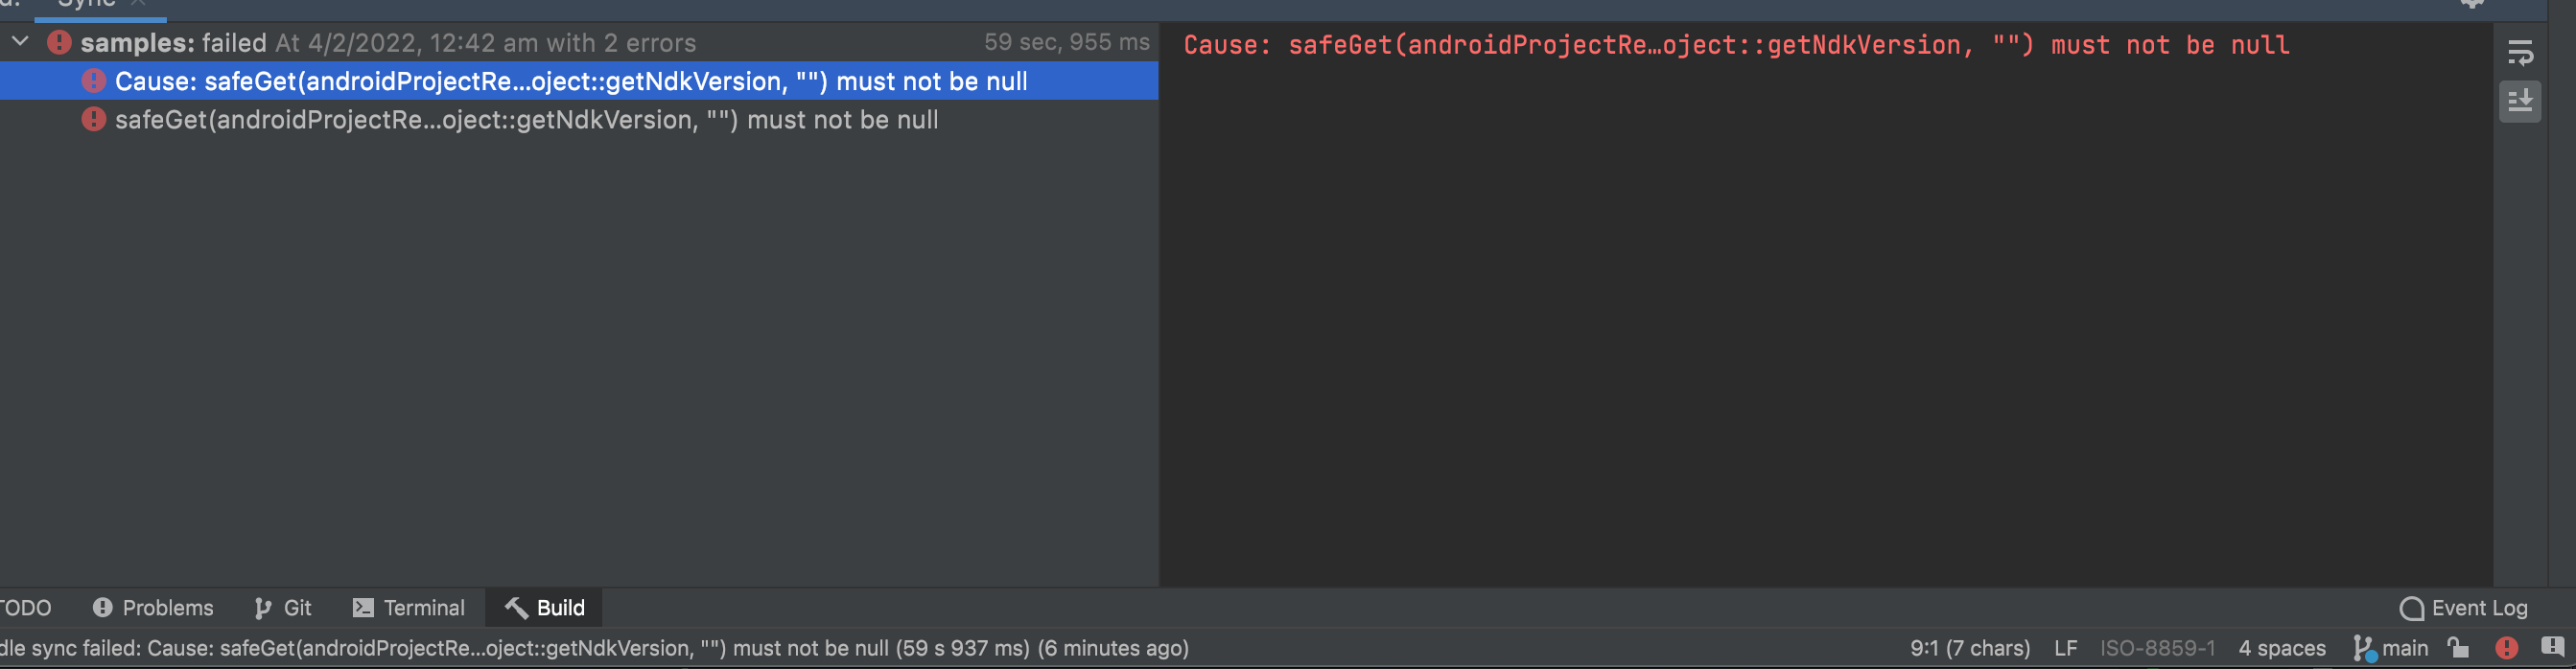Switch to the Build tab at bottom
This screenshot has height=669, width=2576.
coord(543,607)
